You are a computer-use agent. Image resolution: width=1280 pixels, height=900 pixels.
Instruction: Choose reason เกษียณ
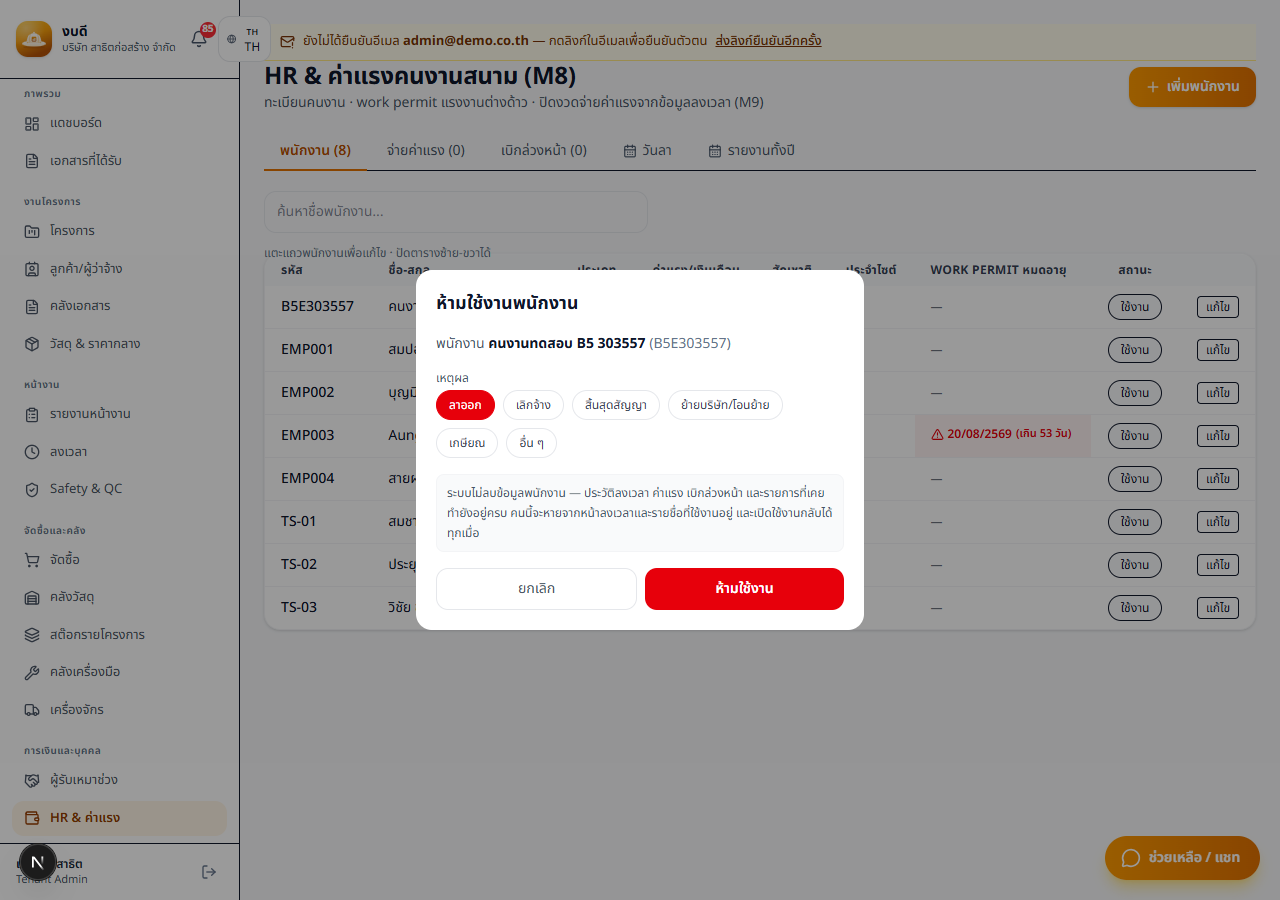(x=467, y=443)
